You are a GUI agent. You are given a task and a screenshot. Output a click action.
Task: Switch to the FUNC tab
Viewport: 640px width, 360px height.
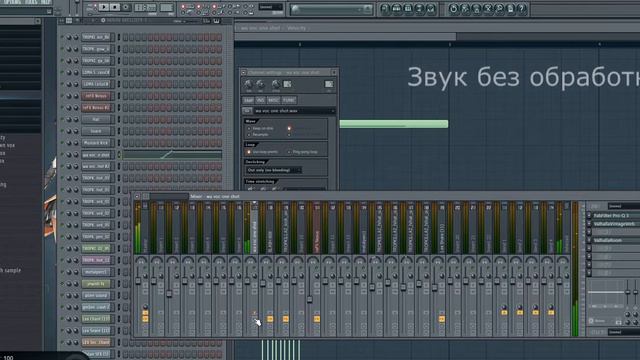pyautogui.click(x=289, y=100)
